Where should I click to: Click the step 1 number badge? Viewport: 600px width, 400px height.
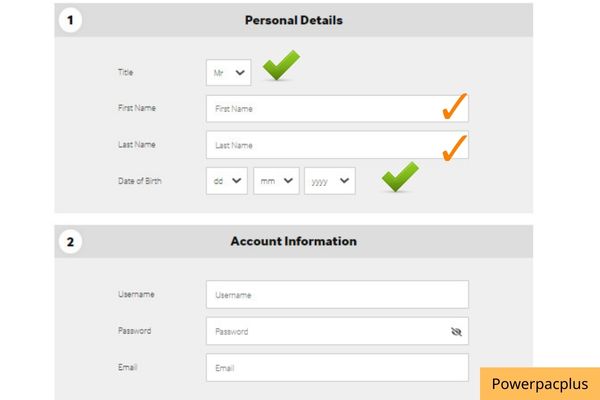pyautogui.click(x=70, y=20)
